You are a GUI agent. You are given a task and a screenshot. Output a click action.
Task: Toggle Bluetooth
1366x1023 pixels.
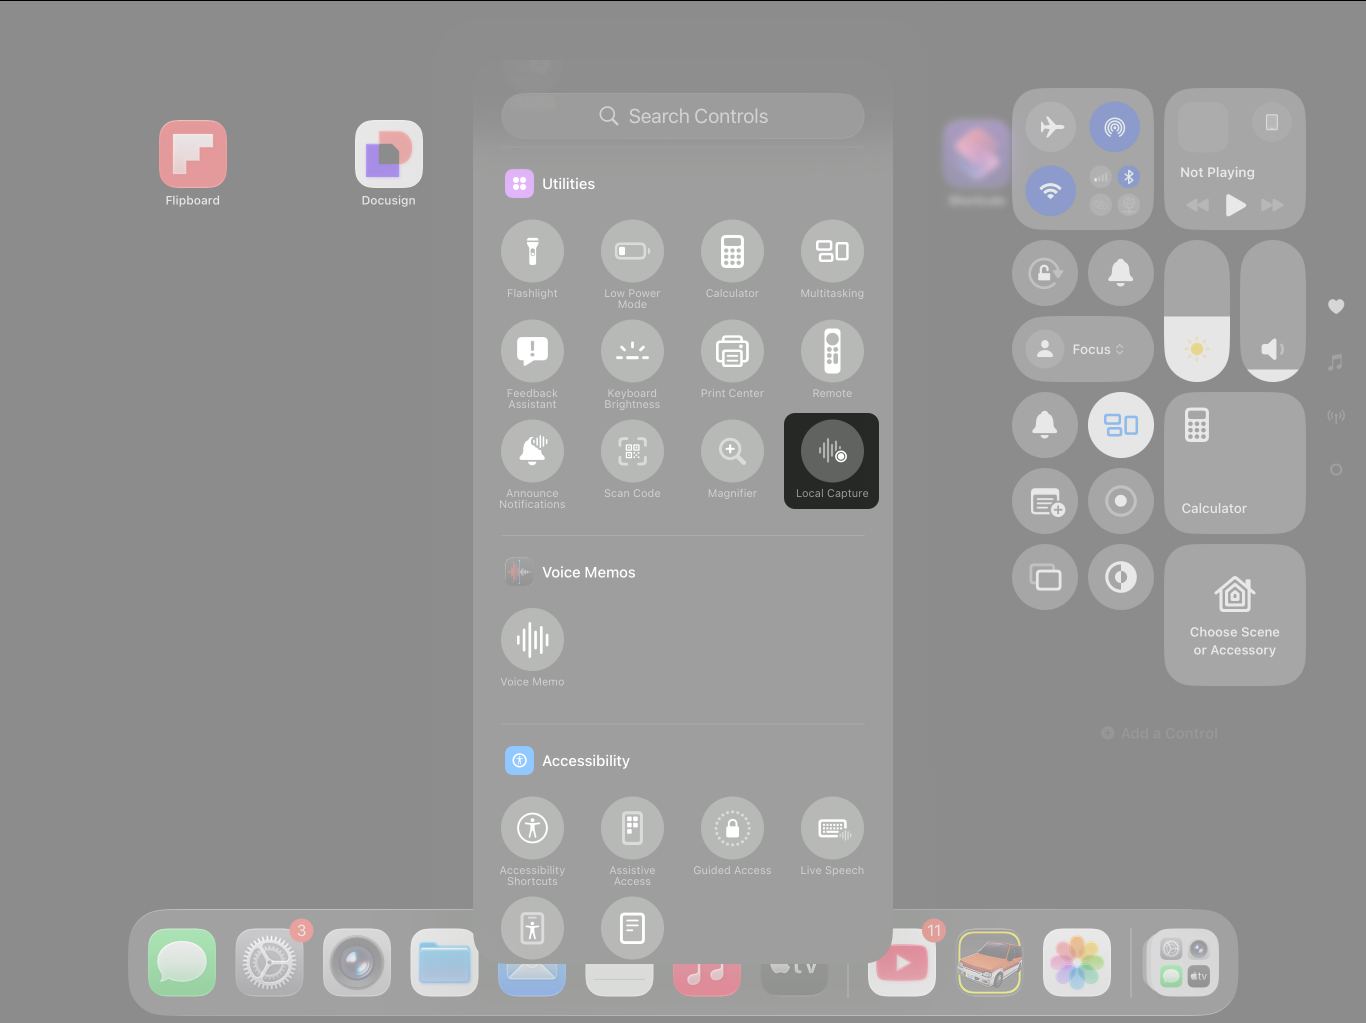pyautogui.click(x=1129, y=177)
